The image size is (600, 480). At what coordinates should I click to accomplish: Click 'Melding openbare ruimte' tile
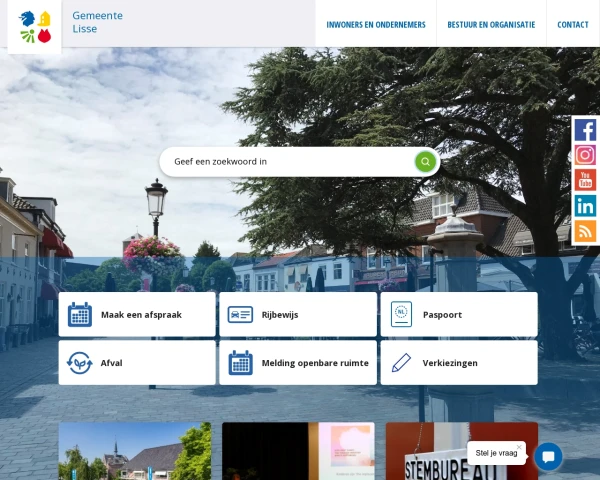[298, 363]
